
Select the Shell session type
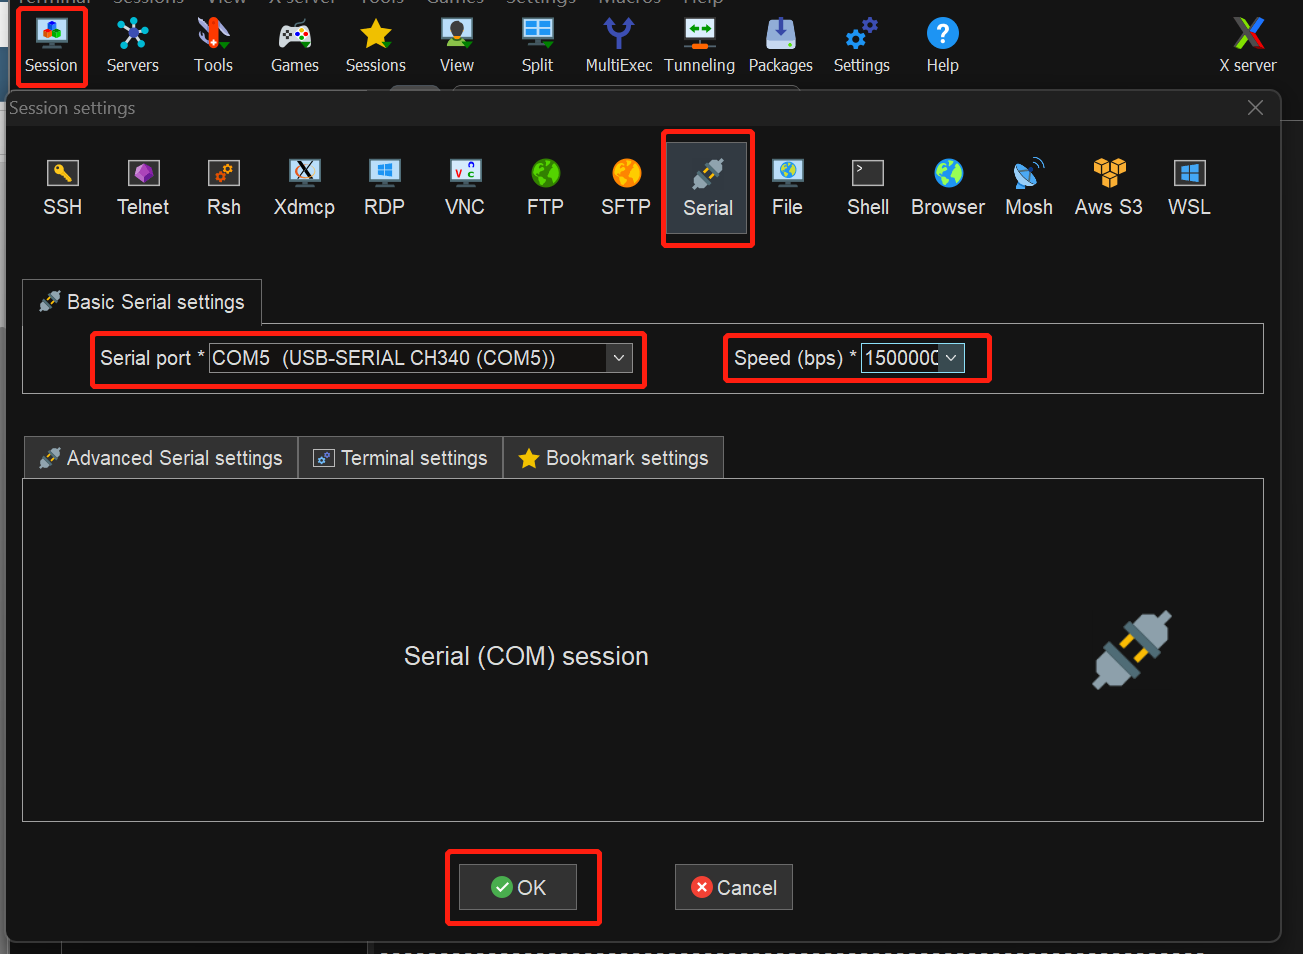pos(868,188)
